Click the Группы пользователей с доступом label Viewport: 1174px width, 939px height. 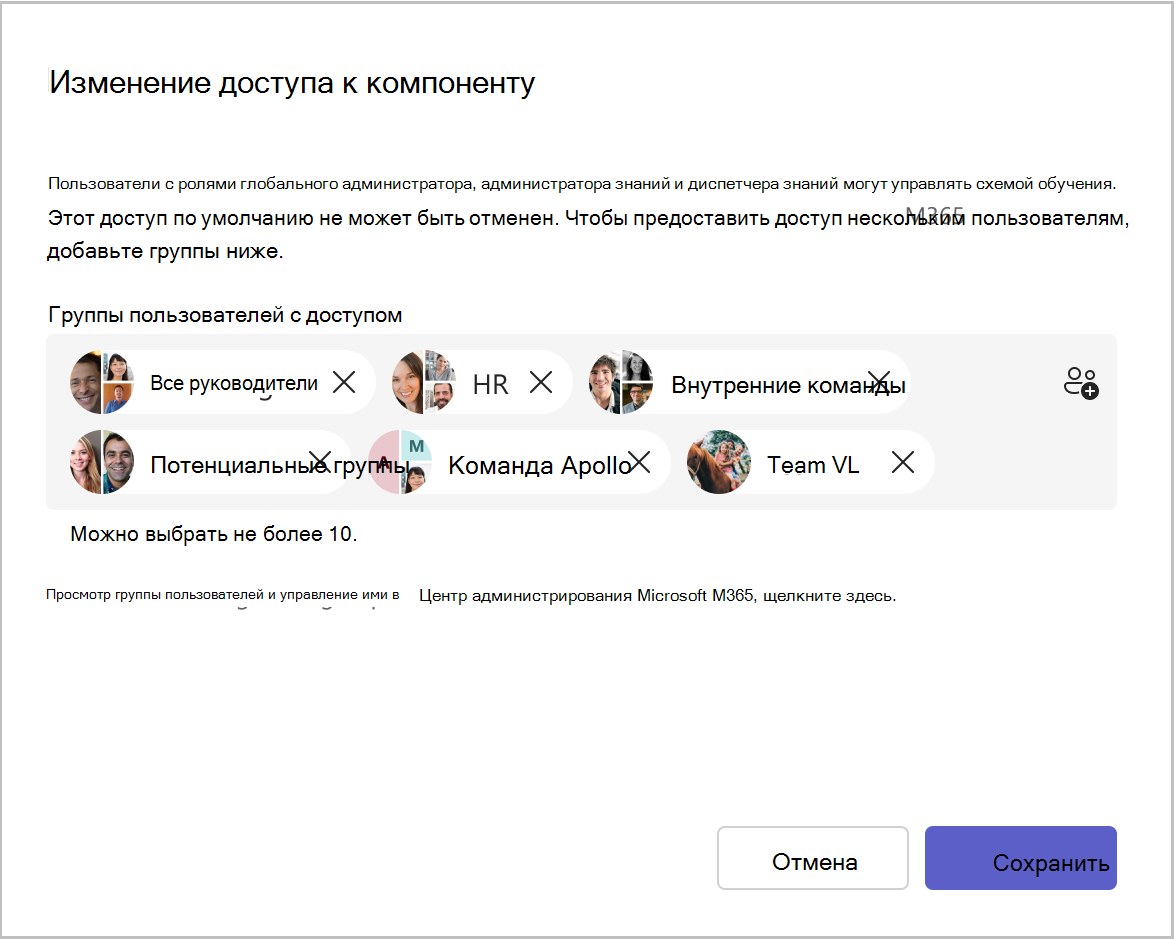pos(225,315)
